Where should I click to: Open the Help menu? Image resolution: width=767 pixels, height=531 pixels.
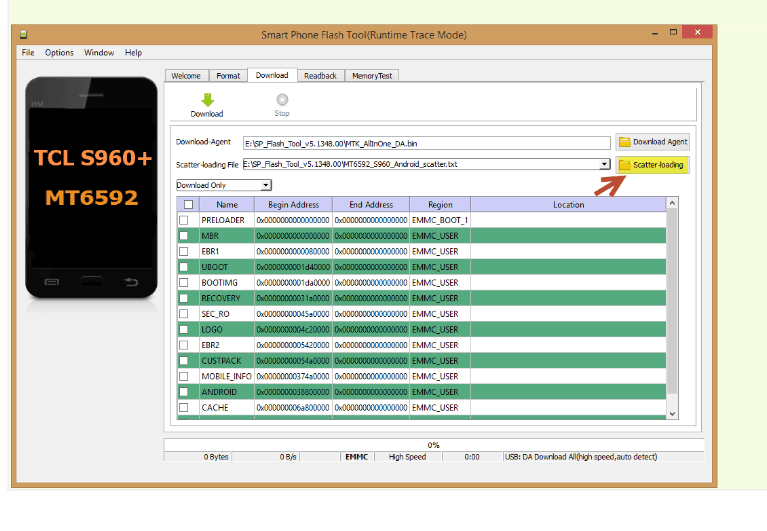point(133,52)
